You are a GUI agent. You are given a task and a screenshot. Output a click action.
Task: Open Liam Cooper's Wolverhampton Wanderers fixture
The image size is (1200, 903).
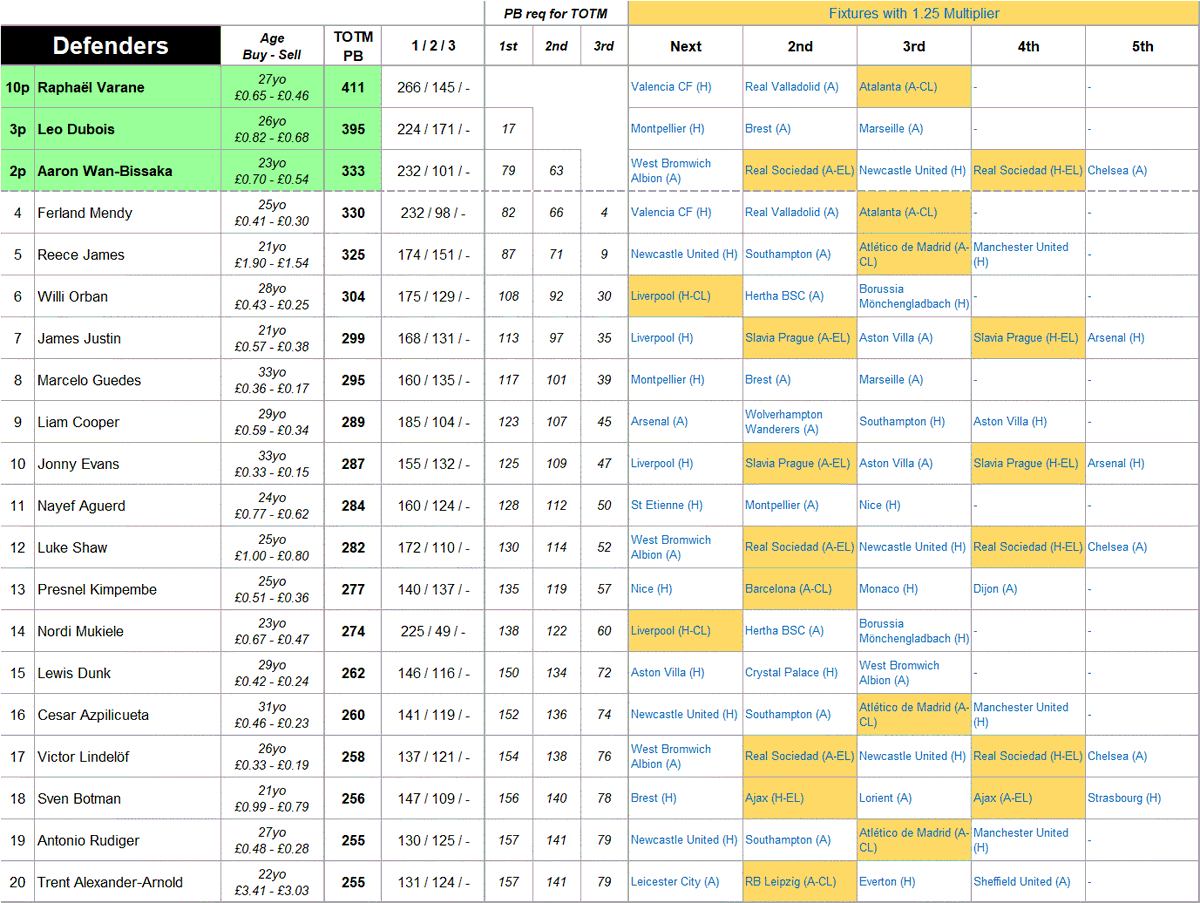(784, 422)
